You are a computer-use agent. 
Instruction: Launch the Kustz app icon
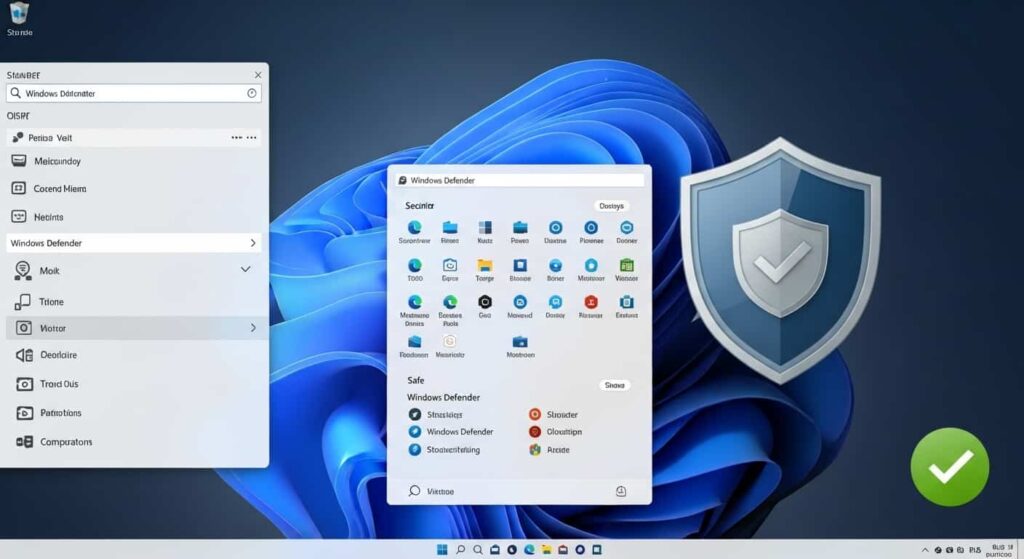[x=485, y=227]
